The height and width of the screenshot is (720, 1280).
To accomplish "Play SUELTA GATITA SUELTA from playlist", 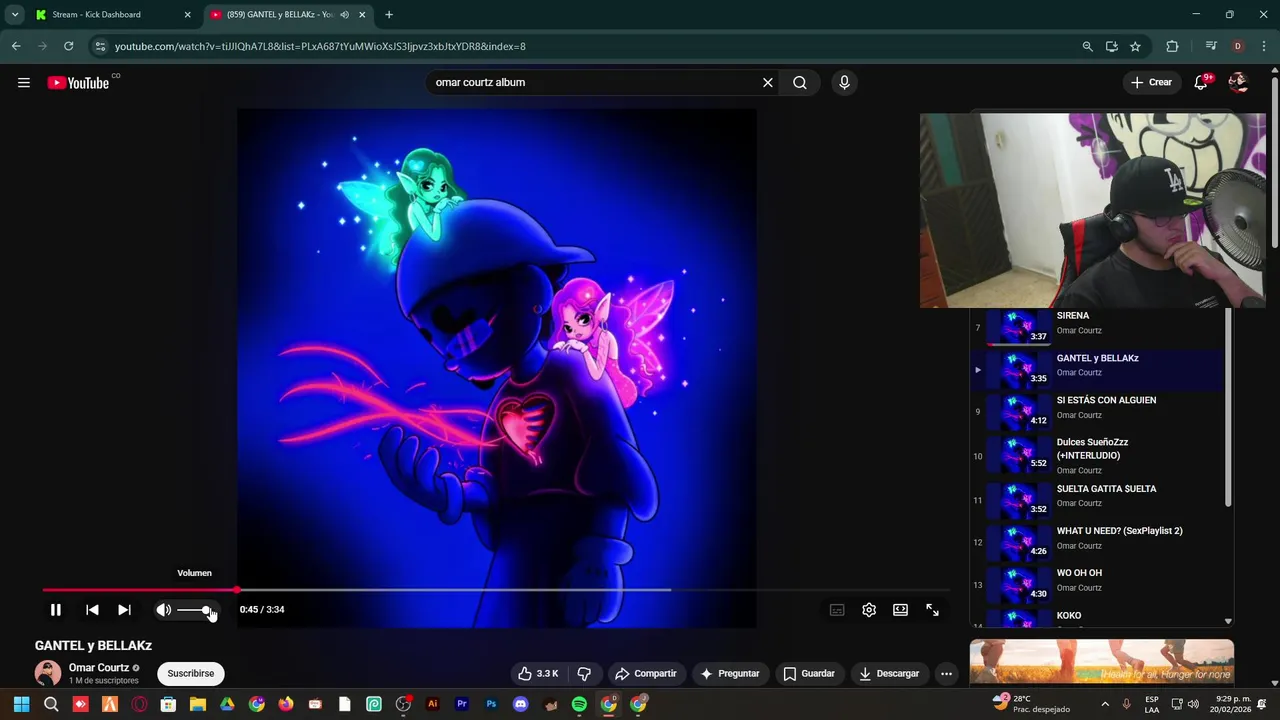I will click(1098, 500).
